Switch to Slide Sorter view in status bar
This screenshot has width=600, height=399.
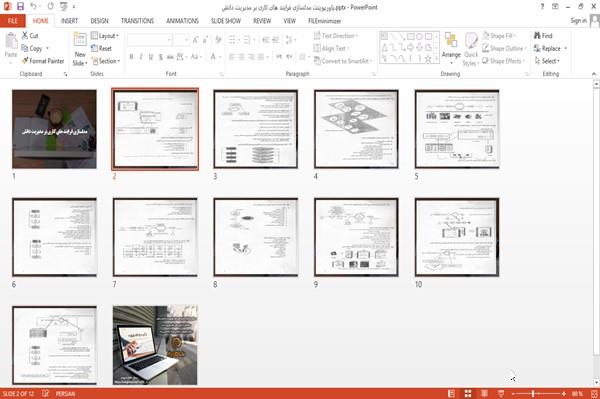point(468,394)
